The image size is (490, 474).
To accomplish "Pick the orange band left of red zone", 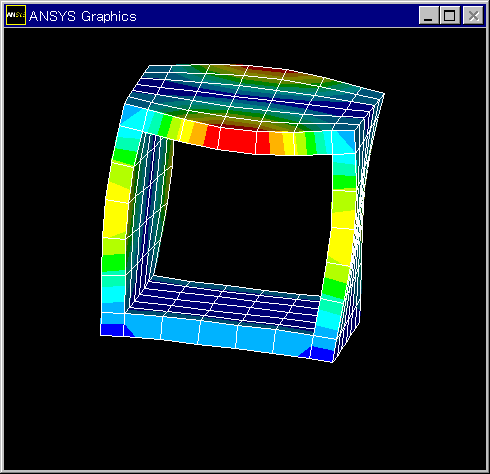I will tap(197, 134).
